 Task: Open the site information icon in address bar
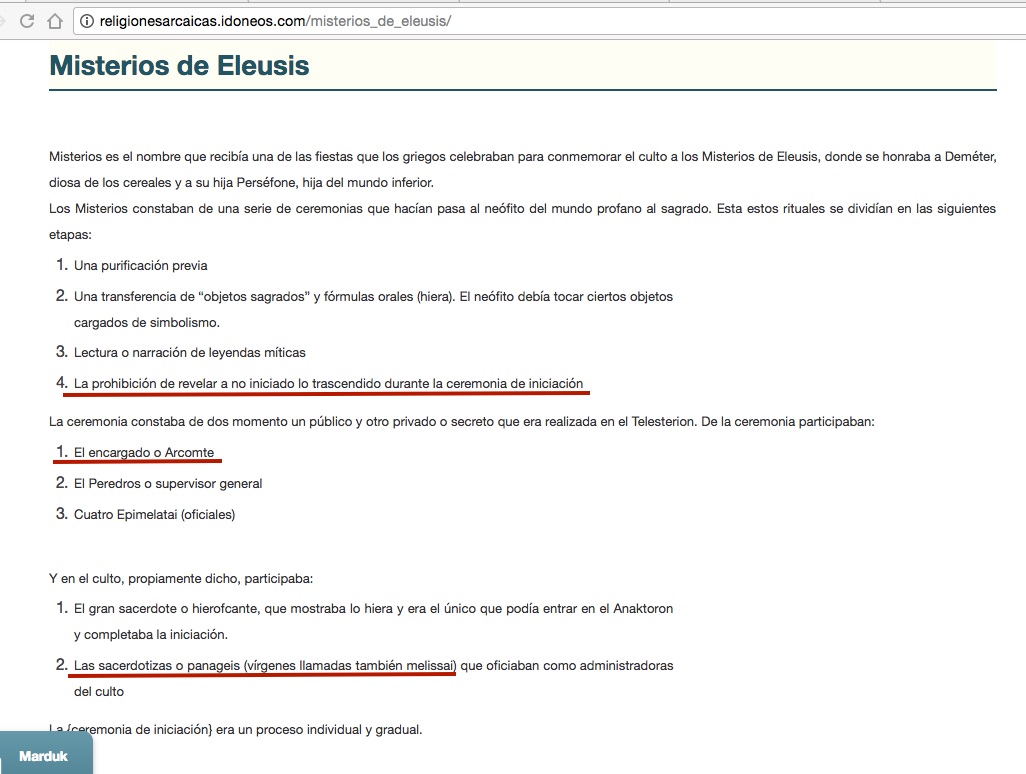tap(89, 20)
